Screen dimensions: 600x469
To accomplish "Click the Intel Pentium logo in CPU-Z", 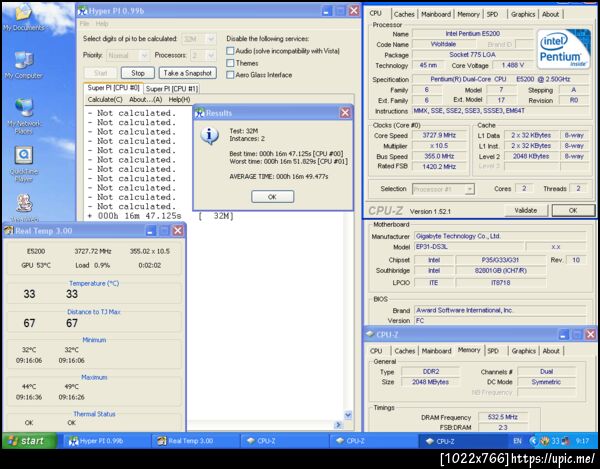I will pos(563,49).
